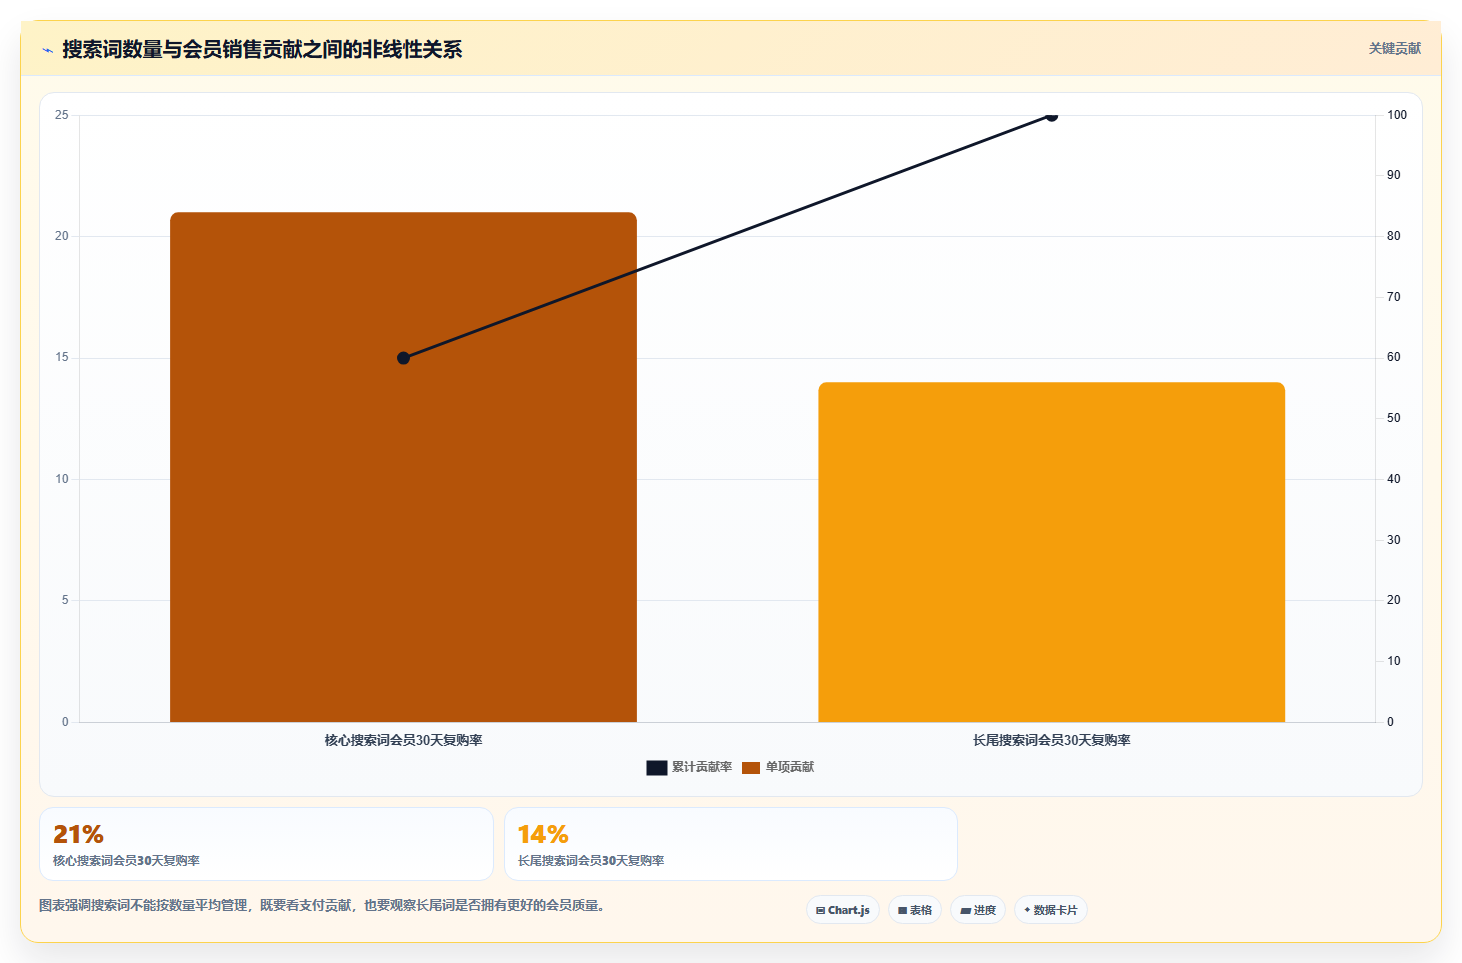Image resolution: width=1462 pixels, height=963 pixels.
Task: Toggle the 单项贡献 legend item
Action: (x=778, y=767)
